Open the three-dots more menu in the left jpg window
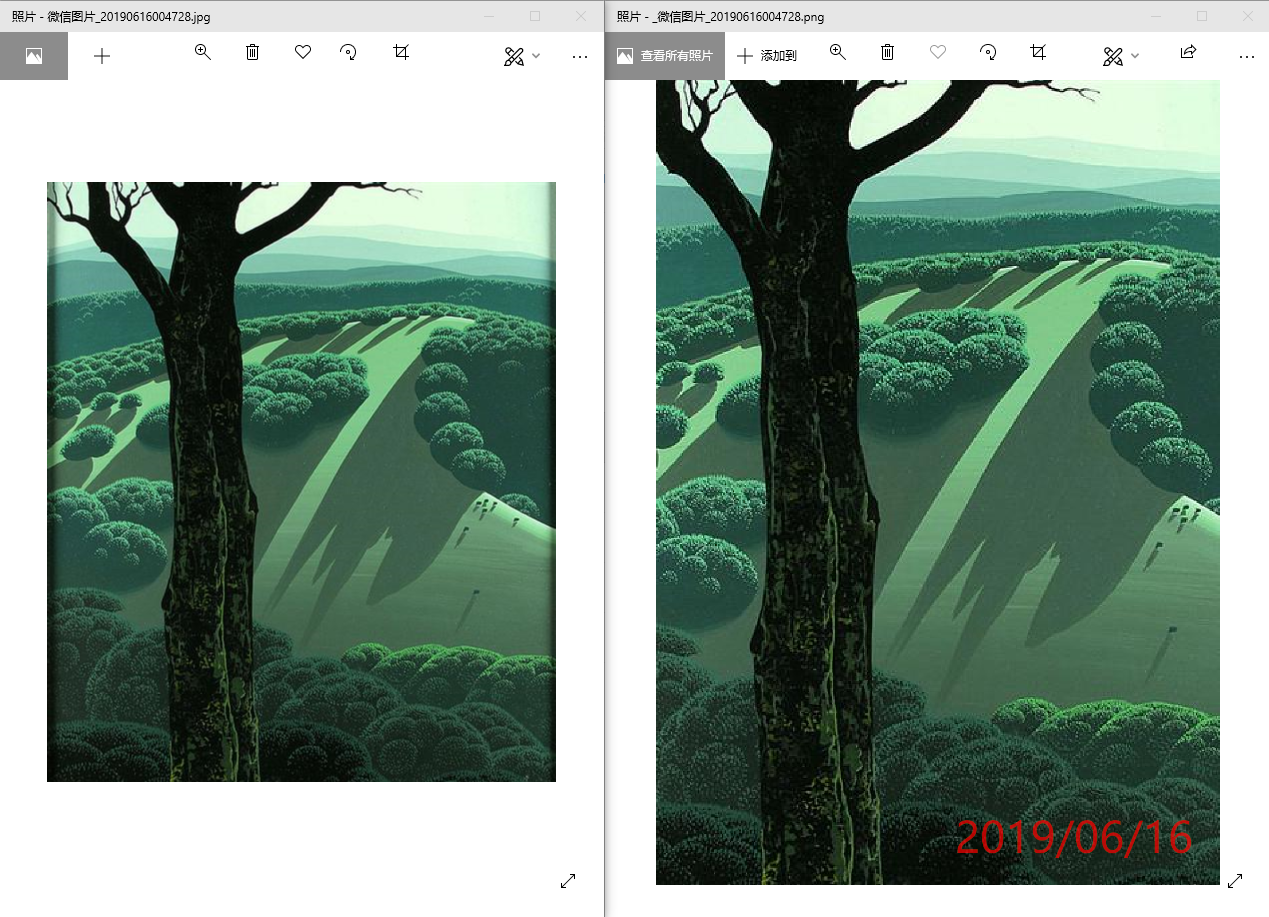The width and height of the screenshot is (1269, 917). [x=580, y=57]
